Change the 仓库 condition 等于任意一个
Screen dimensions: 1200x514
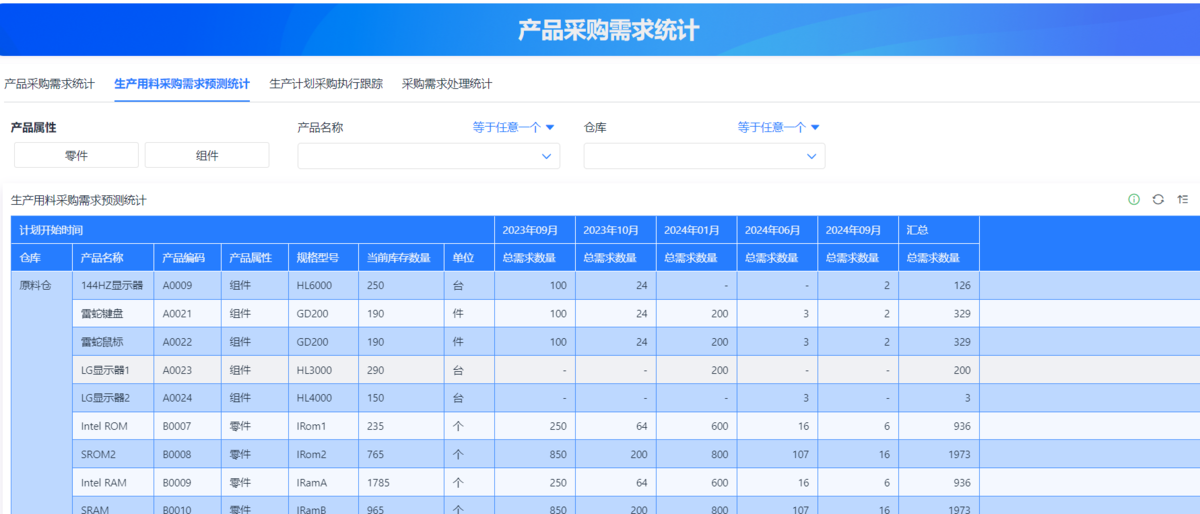[778, 128]
